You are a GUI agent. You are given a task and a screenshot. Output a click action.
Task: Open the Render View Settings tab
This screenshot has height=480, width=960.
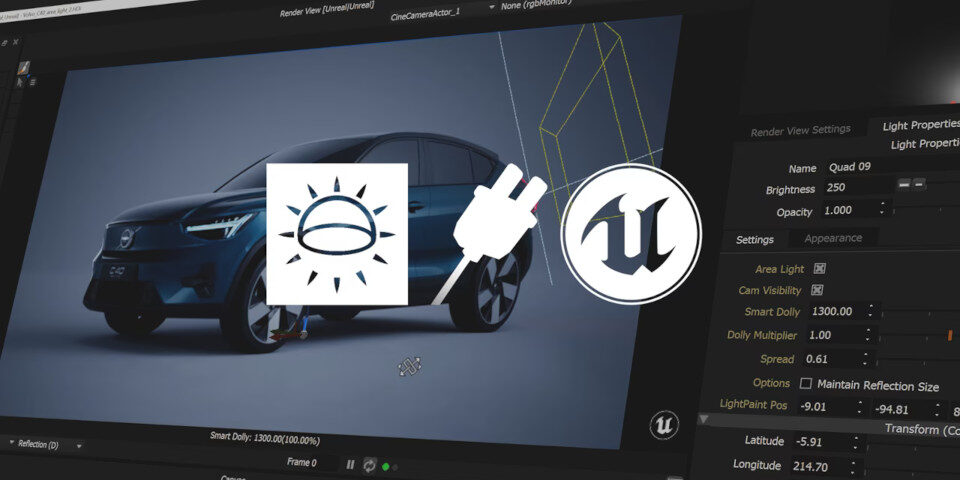tap(800, 129)
